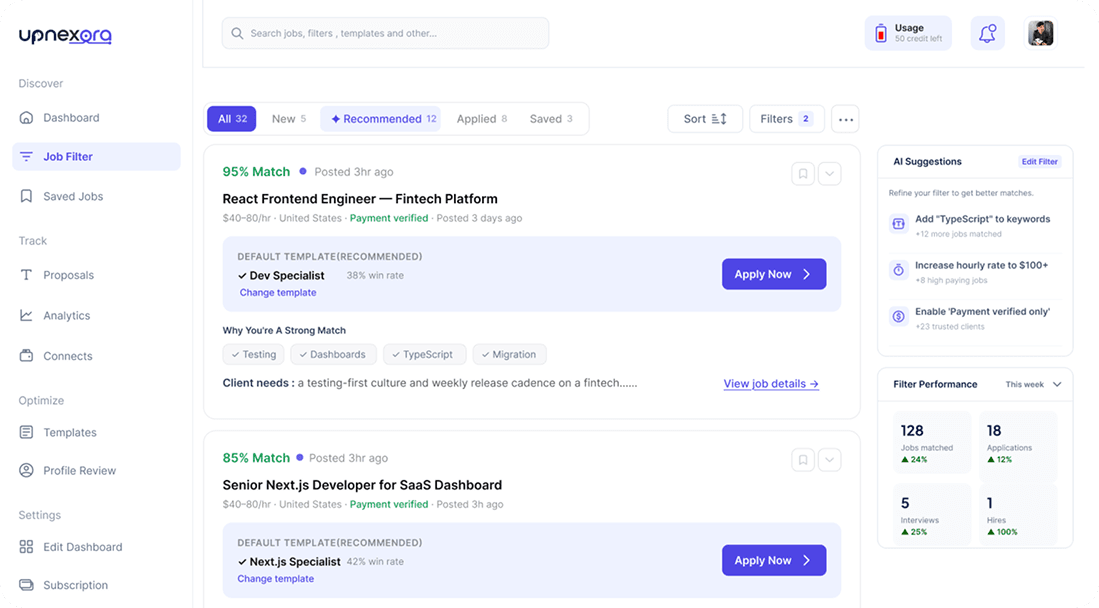
Task: Click the Migration match tag
Action: pos(509,354)
